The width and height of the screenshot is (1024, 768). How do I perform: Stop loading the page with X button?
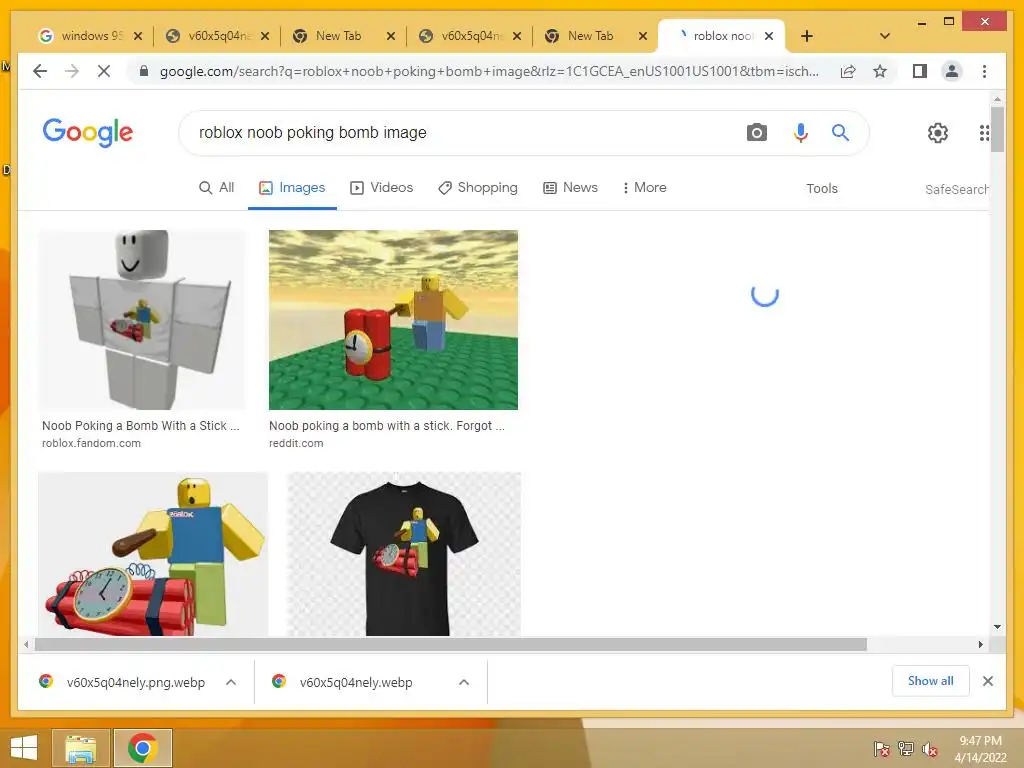pyautogui.click(x=104, y=71)
